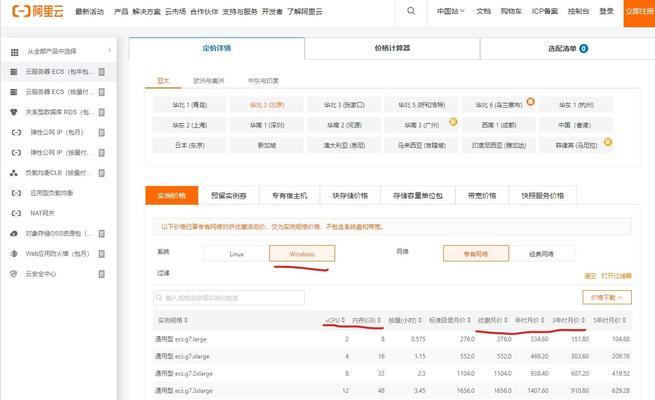Image resolution: width=655 pixels, height=400 pixels.
Task: Open the 块存储价格 tab
Action: coord(350,195)
